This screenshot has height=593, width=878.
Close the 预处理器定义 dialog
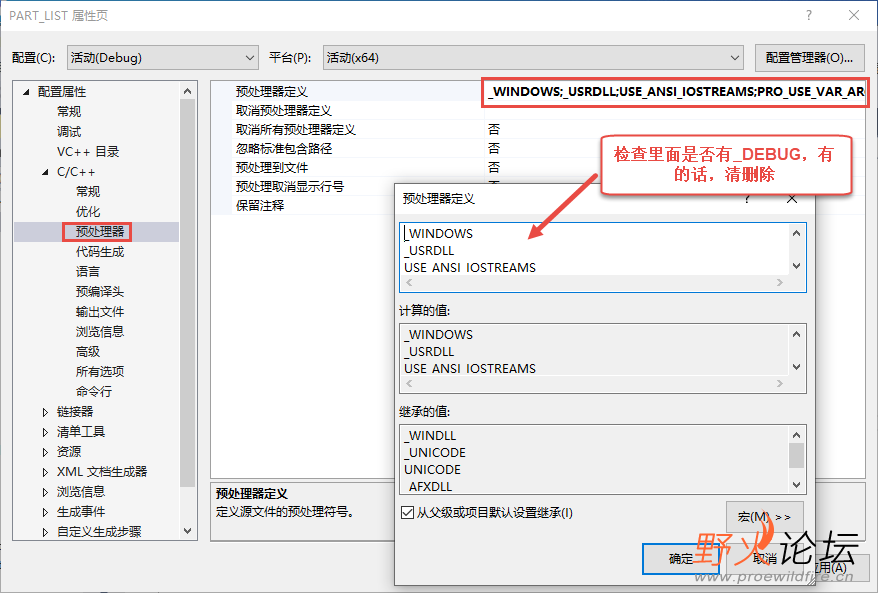pyautogui.click(x=792, y=199)
